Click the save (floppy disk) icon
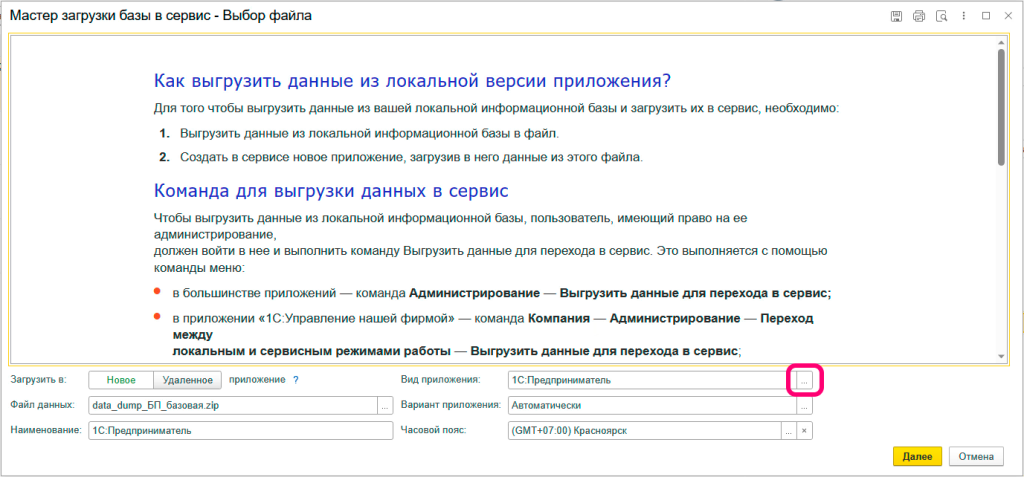 pos(897,16)
